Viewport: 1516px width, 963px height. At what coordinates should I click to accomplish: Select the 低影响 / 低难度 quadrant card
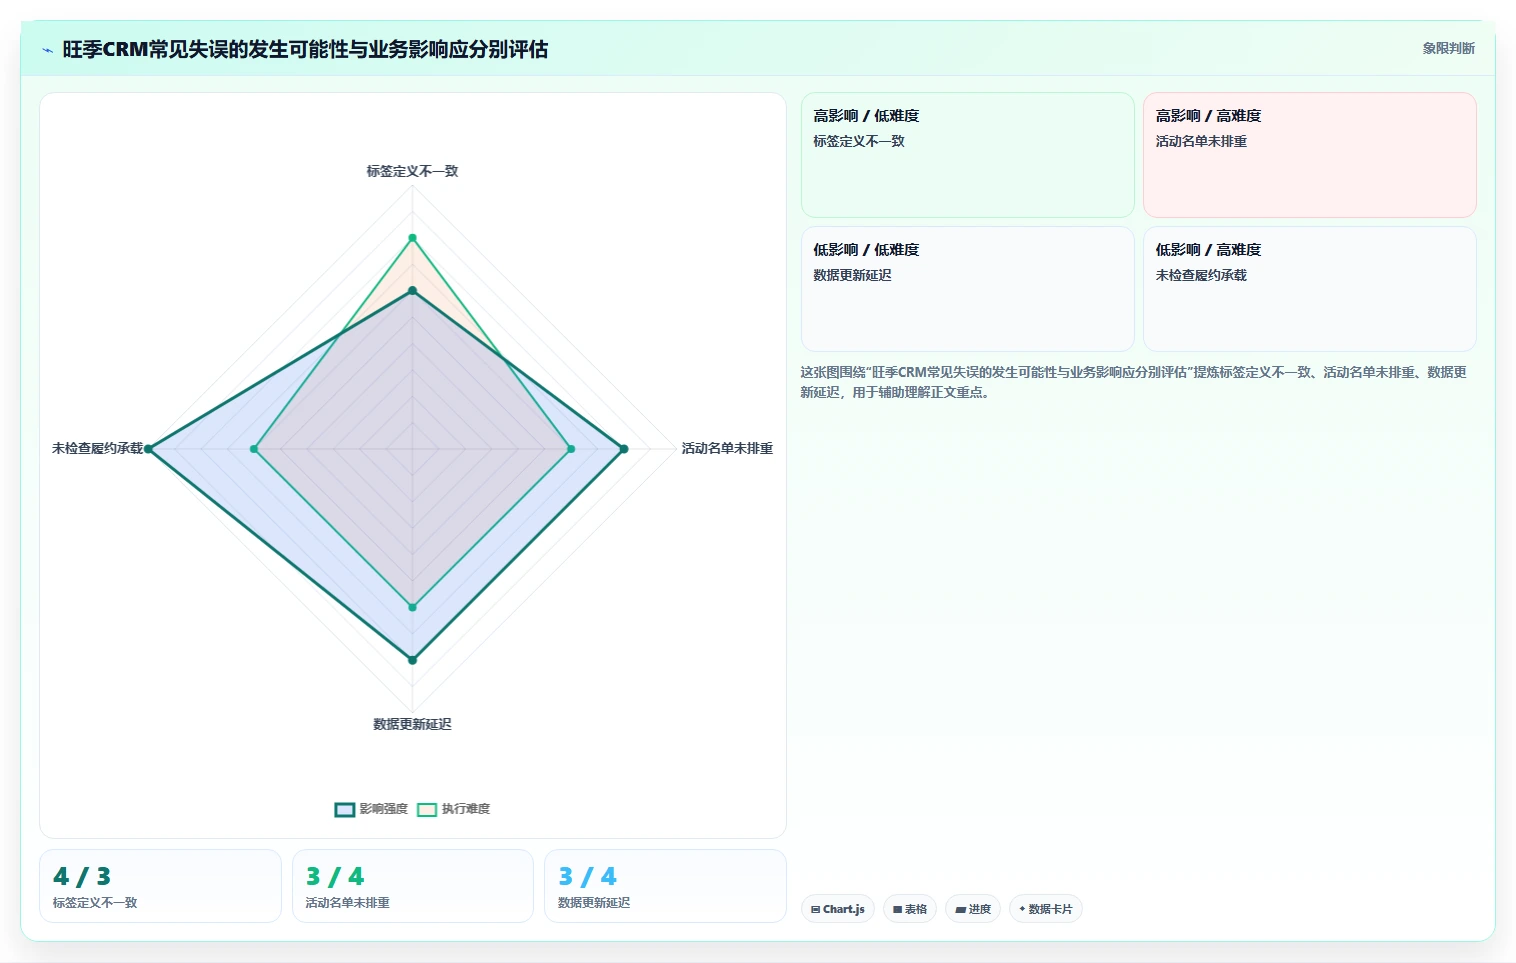point(967,289)
